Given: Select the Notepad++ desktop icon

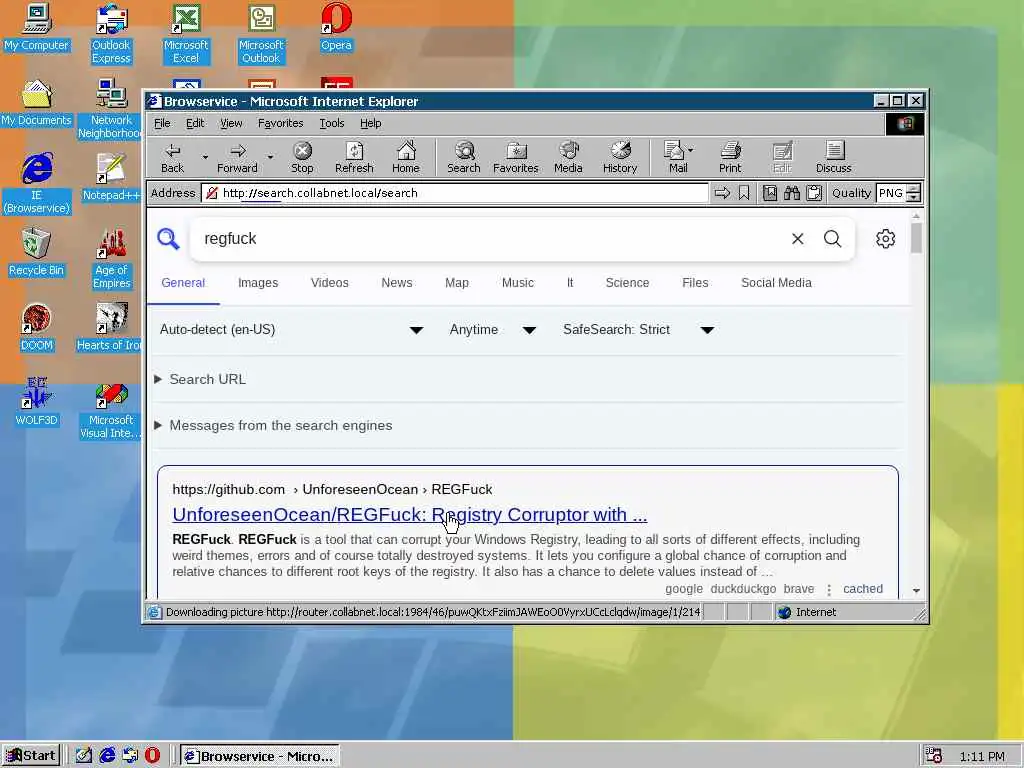Looking at the screenshot, I should click(112, 177).
